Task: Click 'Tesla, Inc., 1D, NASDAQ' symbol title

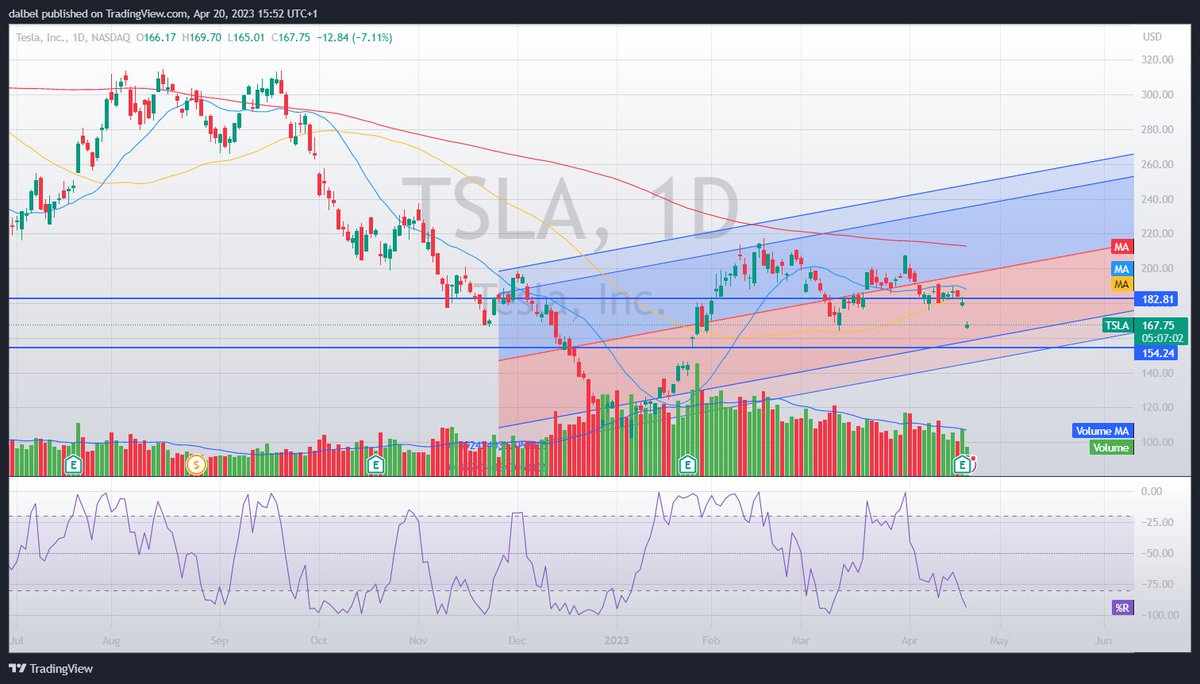Action: (72, 37)
